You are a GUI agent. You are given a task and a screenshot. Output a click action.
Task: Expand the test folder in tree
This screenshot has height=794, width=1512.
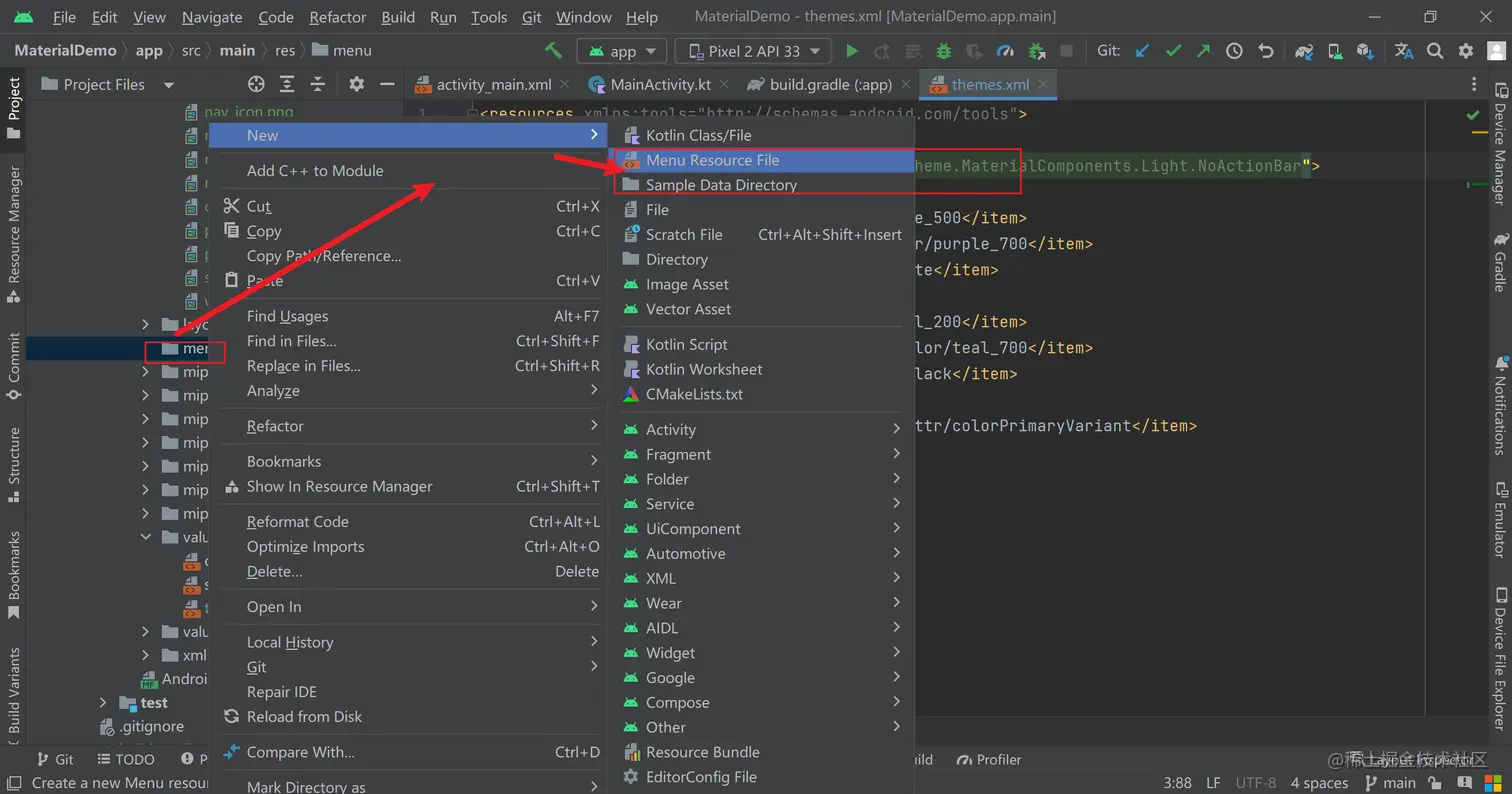pos(102,703)
